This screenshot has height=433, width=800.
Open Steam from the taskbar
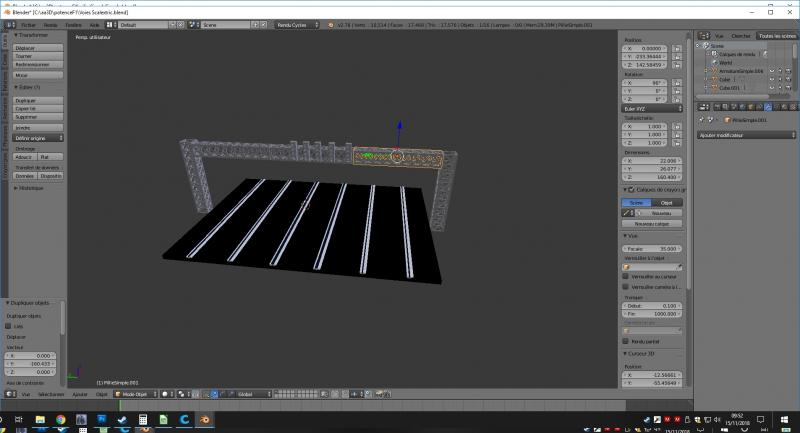(122, 420)
